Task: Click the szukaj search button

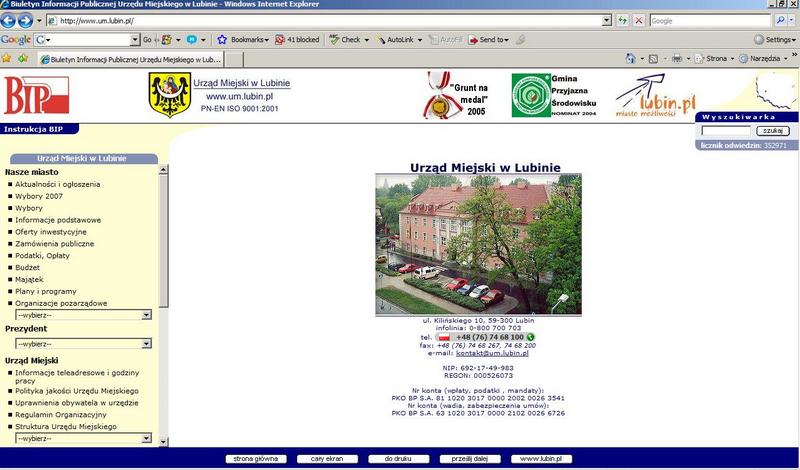Action: click(772, 131)
